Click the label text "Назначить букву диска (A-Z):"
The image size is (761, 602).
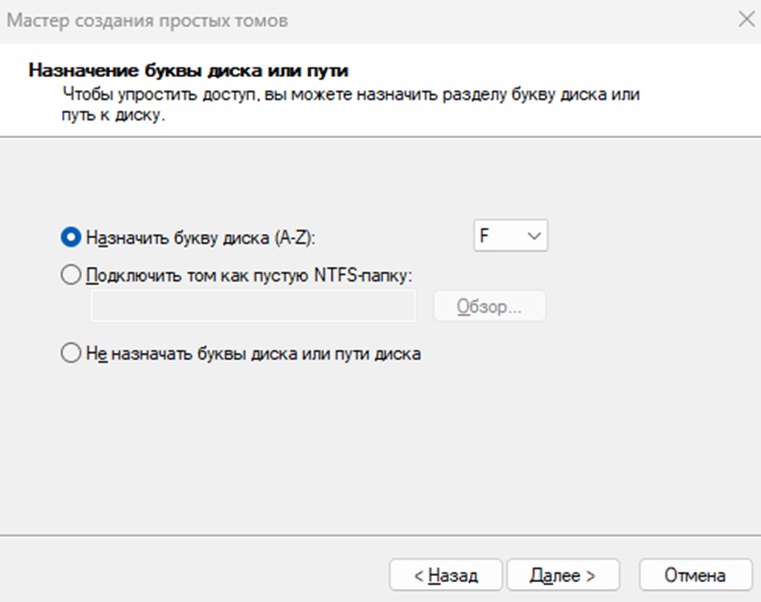click(200, 238)
